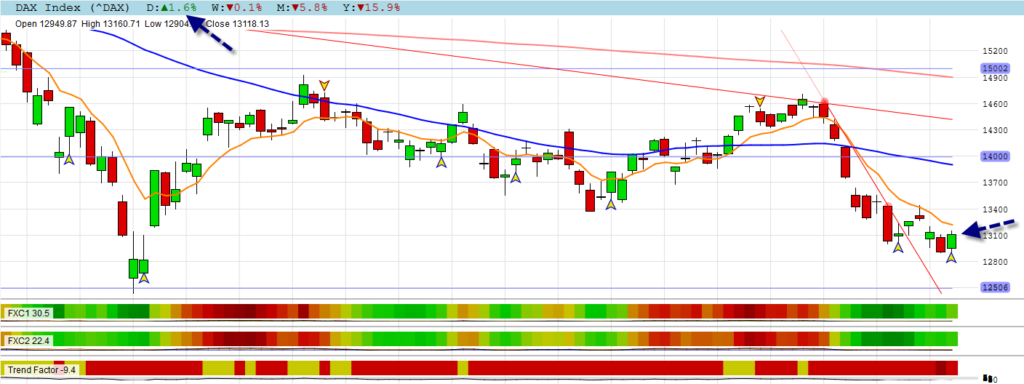Click the orange sell marker above the 14900 peak candle

point(325,86)
